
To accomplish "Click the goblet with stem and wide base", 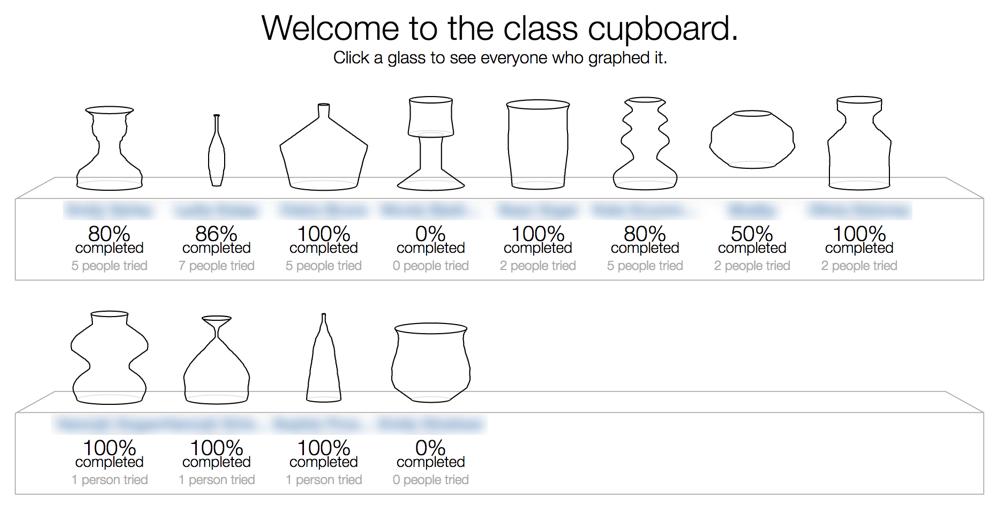I will click(430, 143).
